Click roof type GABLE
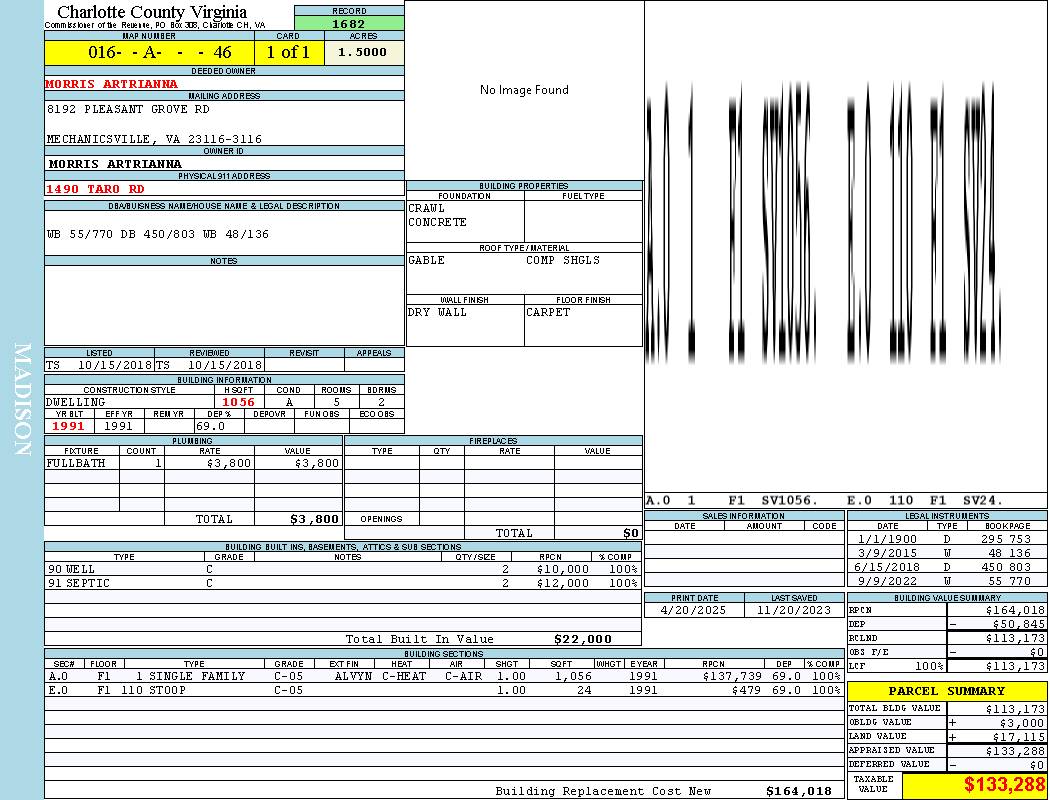This screenshot has width=1050, height=800. click(x=427, y=260)
